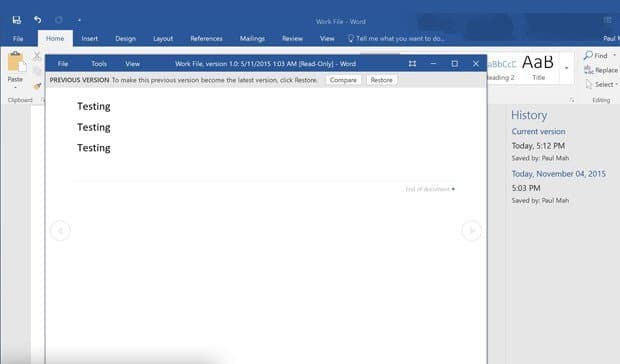Screen dimensions: 620x364
Task: Click the Paste clipboard icon
Action: 17,62
